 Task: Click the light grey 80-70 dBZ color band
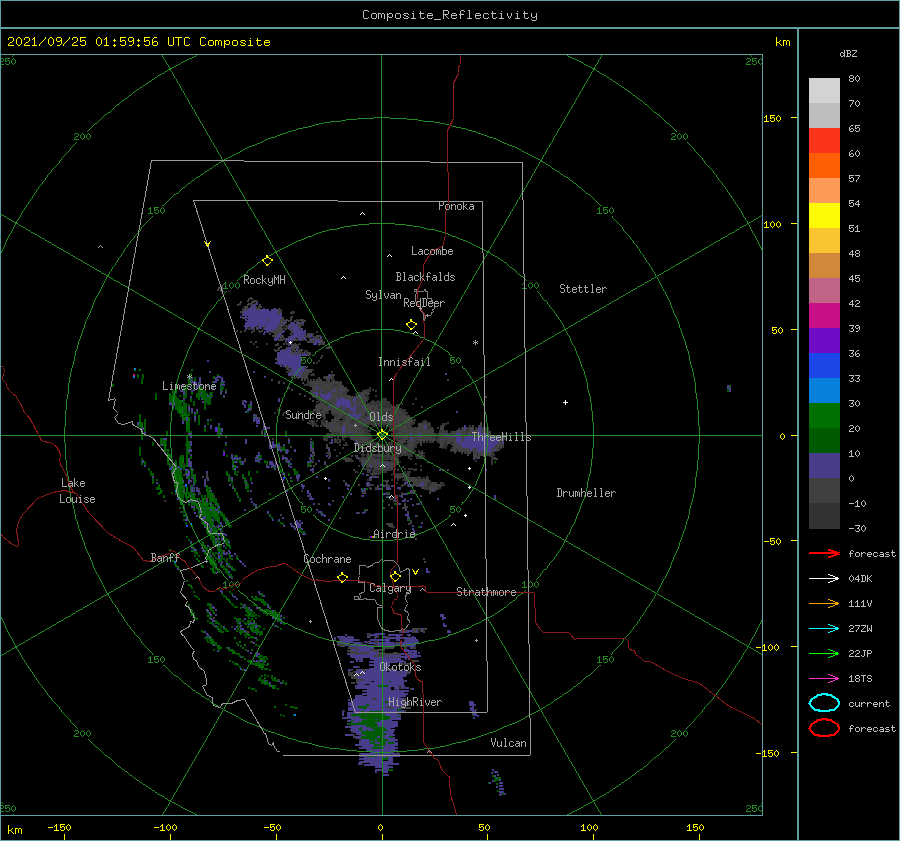[824, 91]
